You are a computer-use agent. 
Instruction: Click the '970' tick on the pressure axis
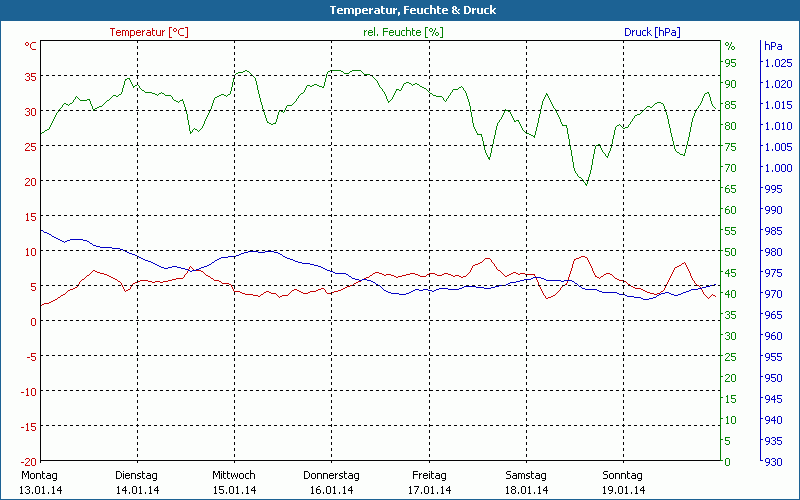coord(773,294)
